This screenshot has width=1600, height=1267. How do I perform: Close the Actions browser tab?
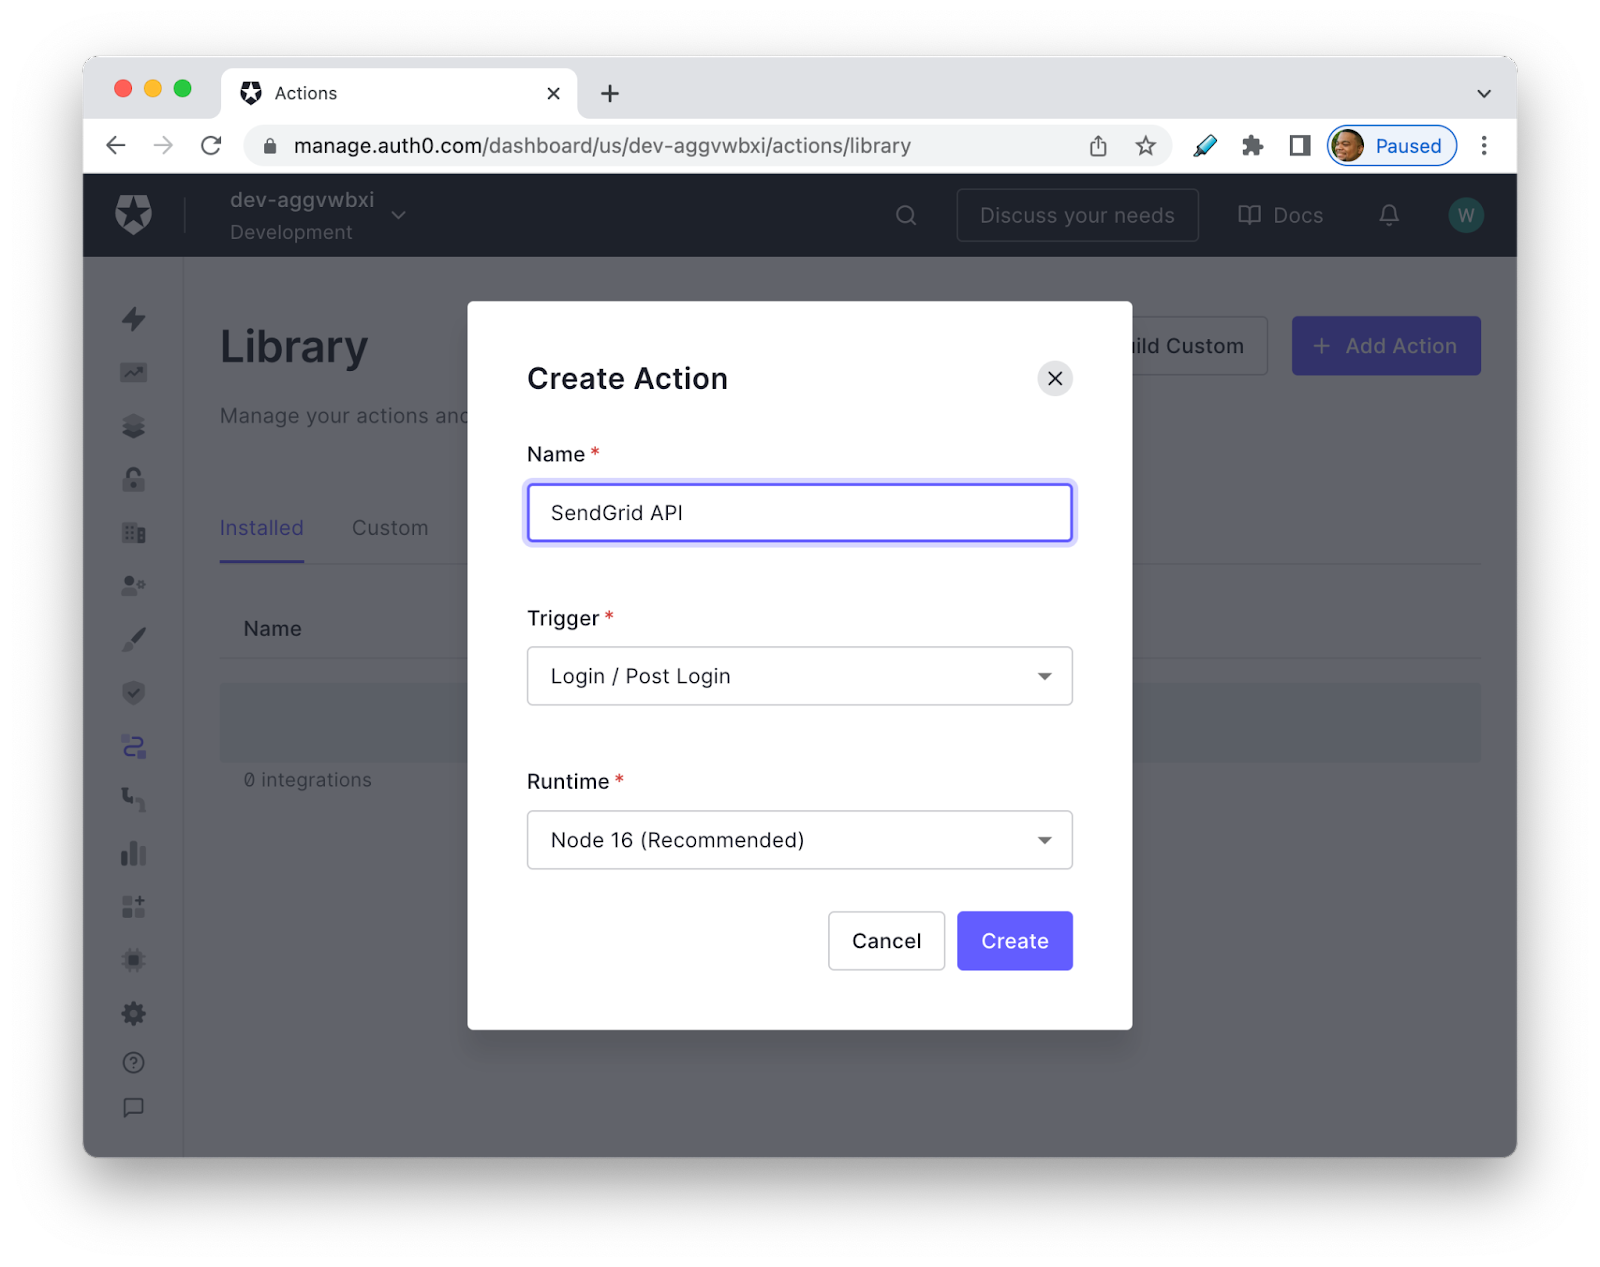click(x=553, y=93)
